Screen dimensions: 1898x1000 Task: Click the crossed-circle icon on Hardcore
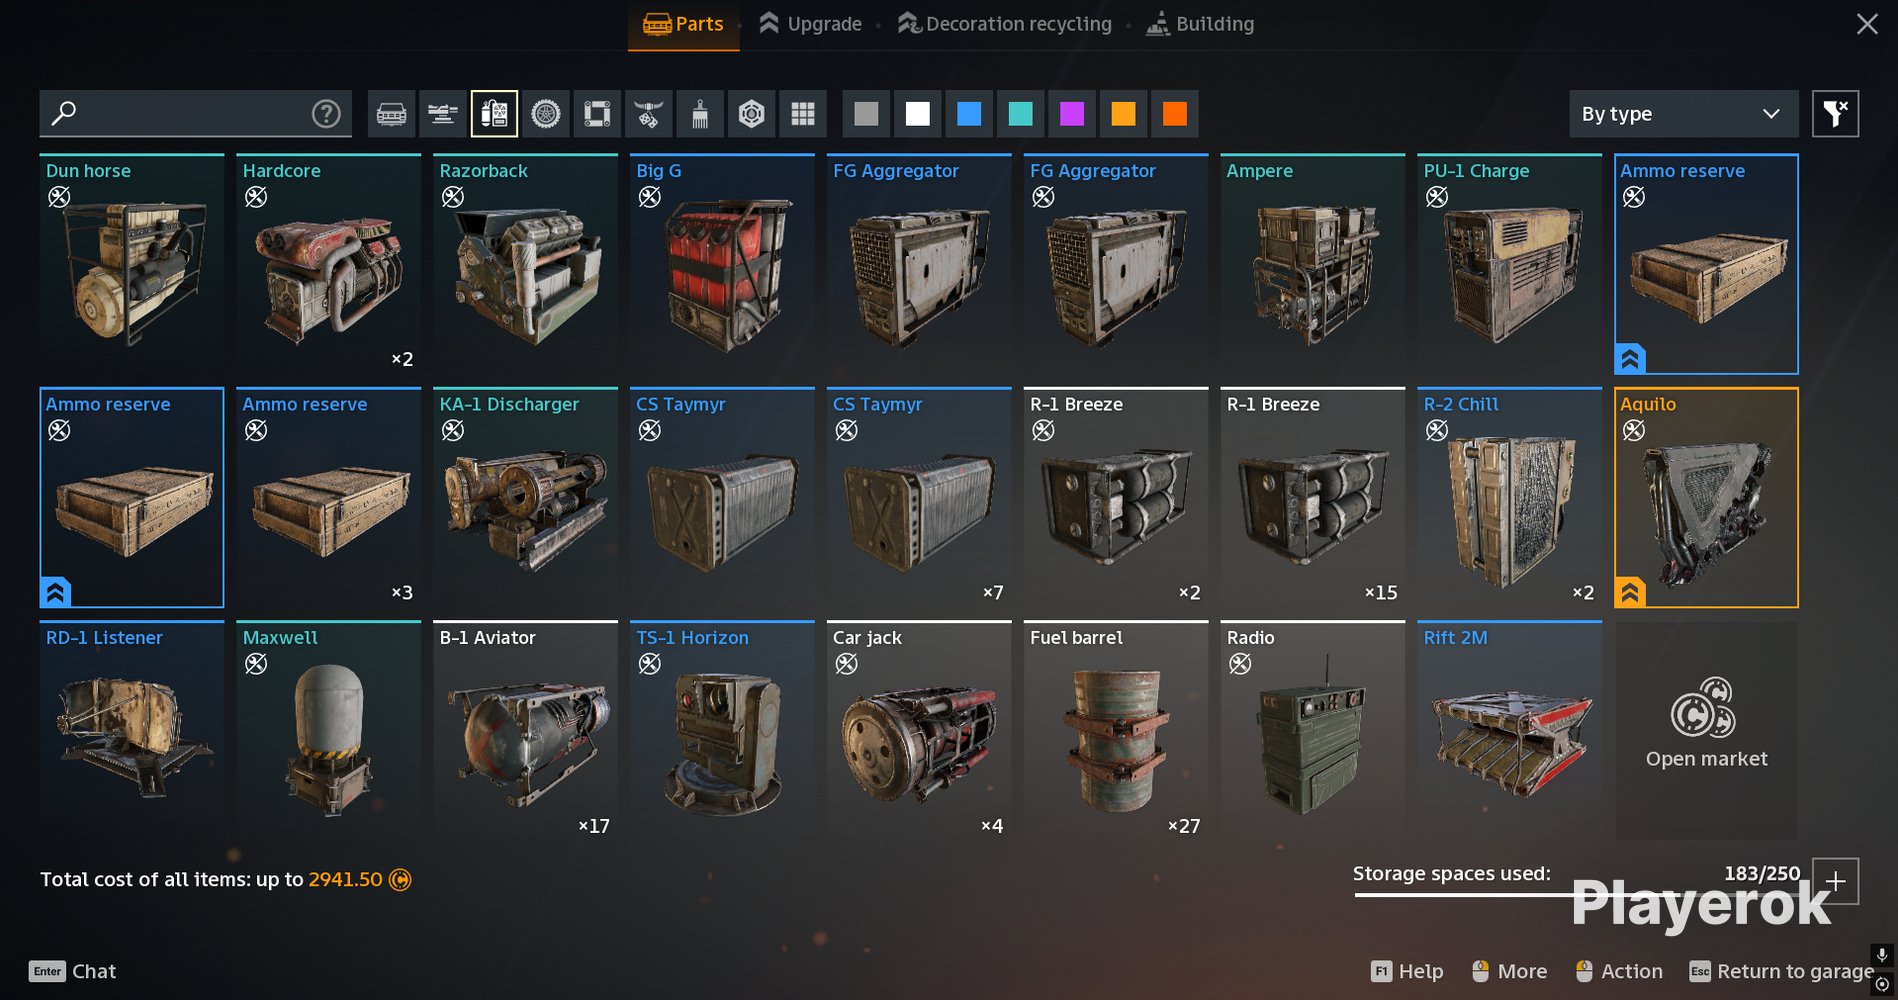click(256, 197)
